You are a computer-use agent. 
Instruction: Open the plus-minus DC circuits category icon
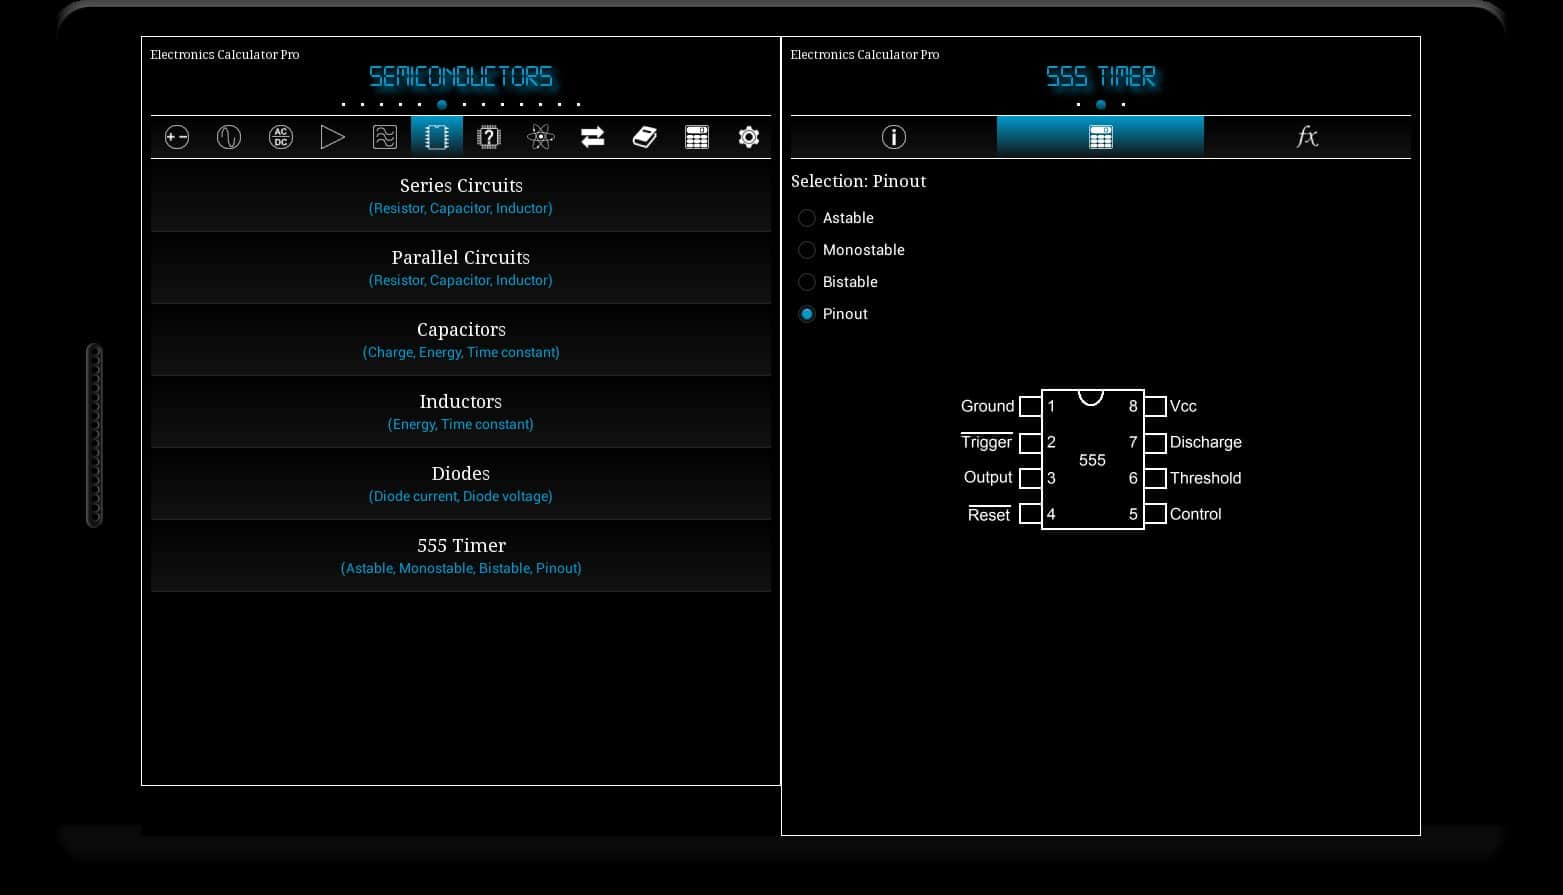pos(177,137)
